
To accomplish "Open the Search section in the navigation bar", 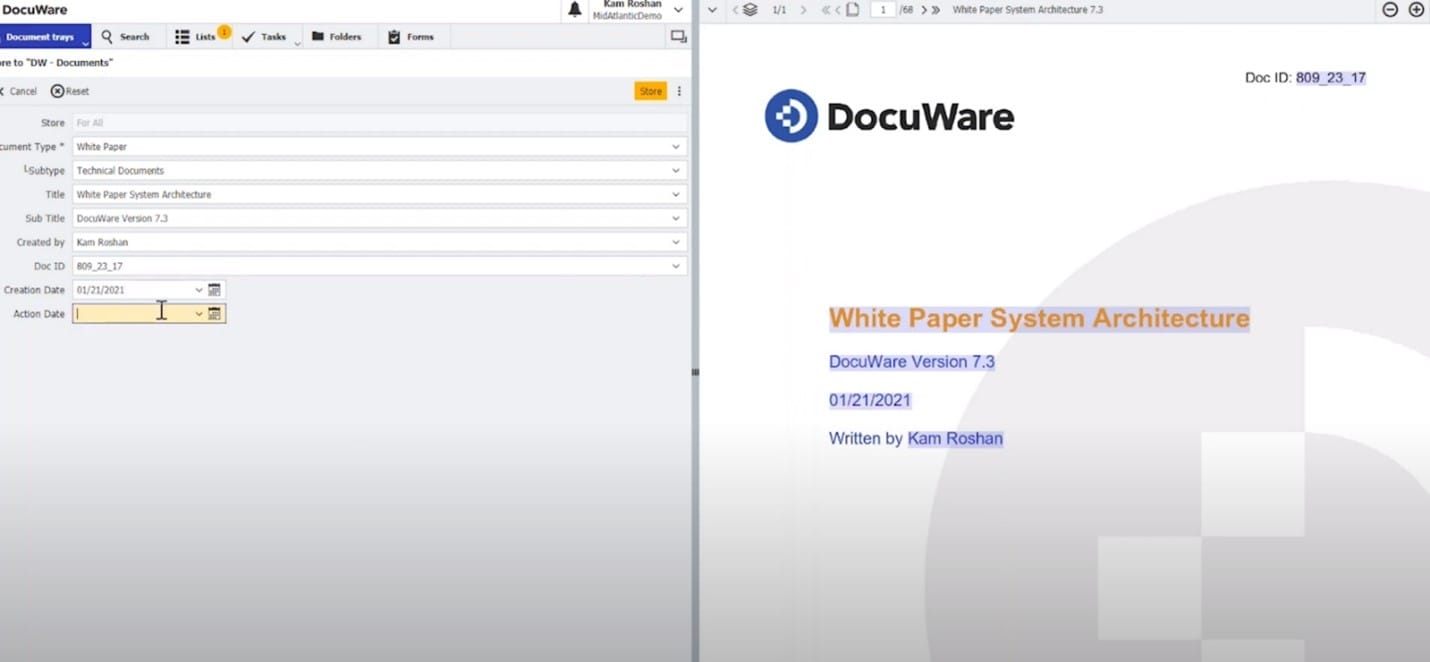I will tap(128, 36).
